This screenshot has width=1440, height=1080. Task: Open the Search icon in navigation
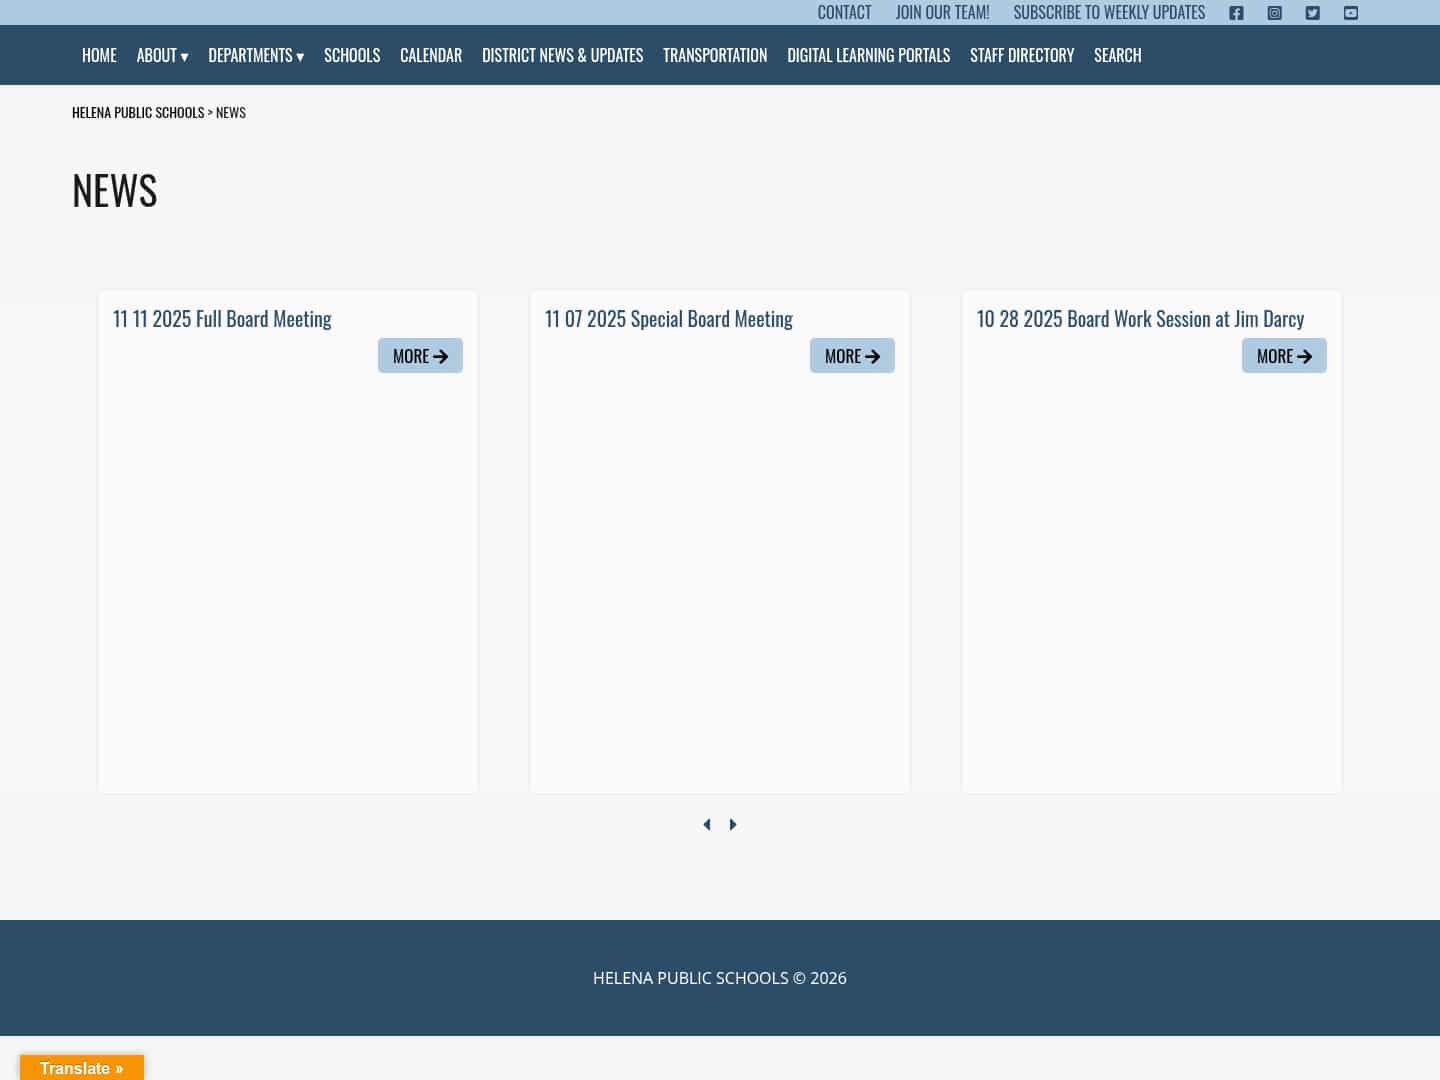(1117, 55)
